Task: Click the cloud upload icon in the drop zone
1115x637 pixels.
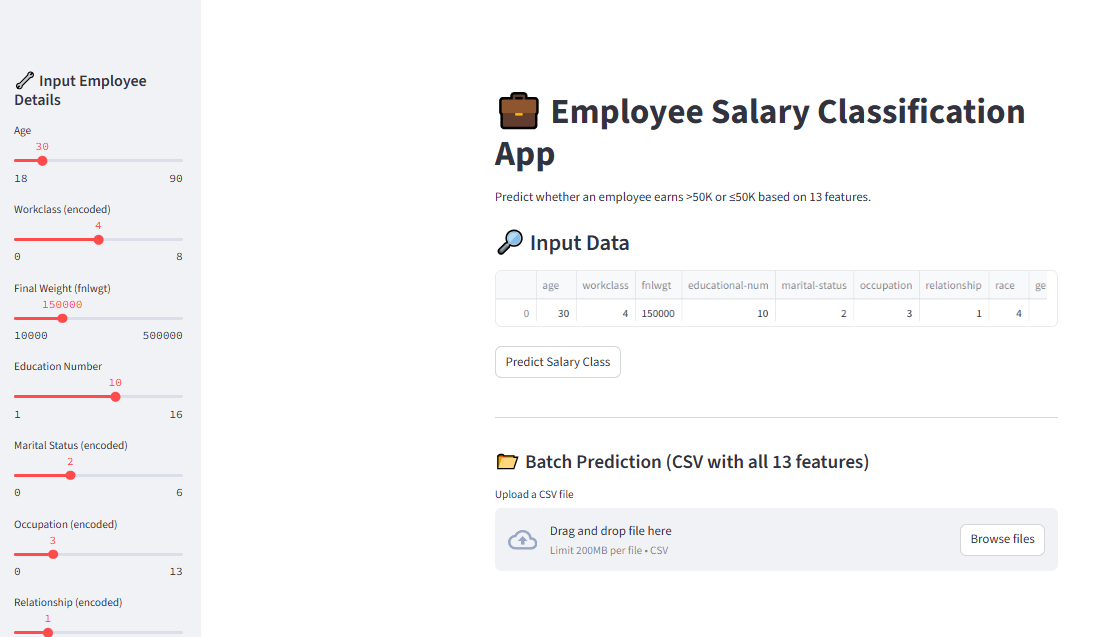Action: [522, 539]
